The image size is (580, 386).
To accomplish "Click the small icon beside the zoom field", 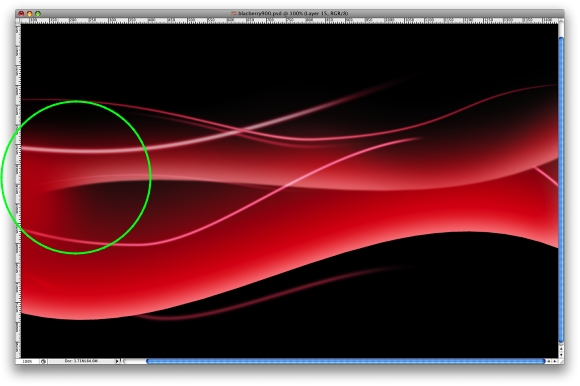I will tap(43, 361).
